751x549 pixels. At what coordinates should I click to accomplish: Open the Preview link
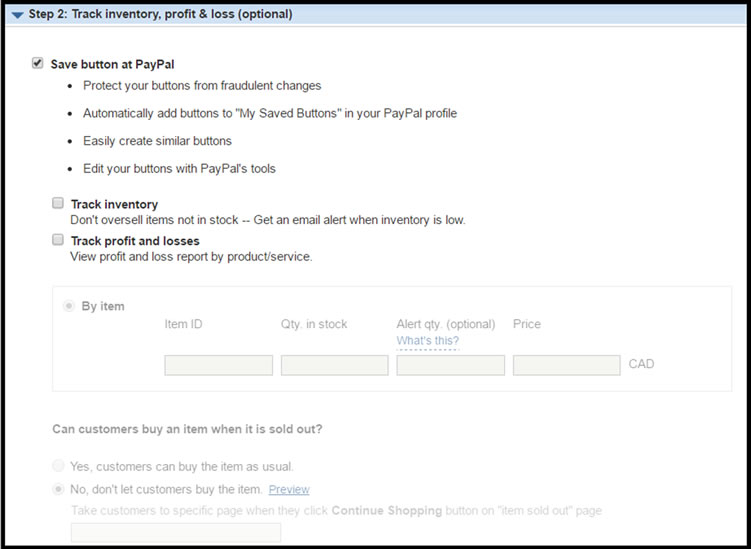pyautogui.click(x=289, y=490)
